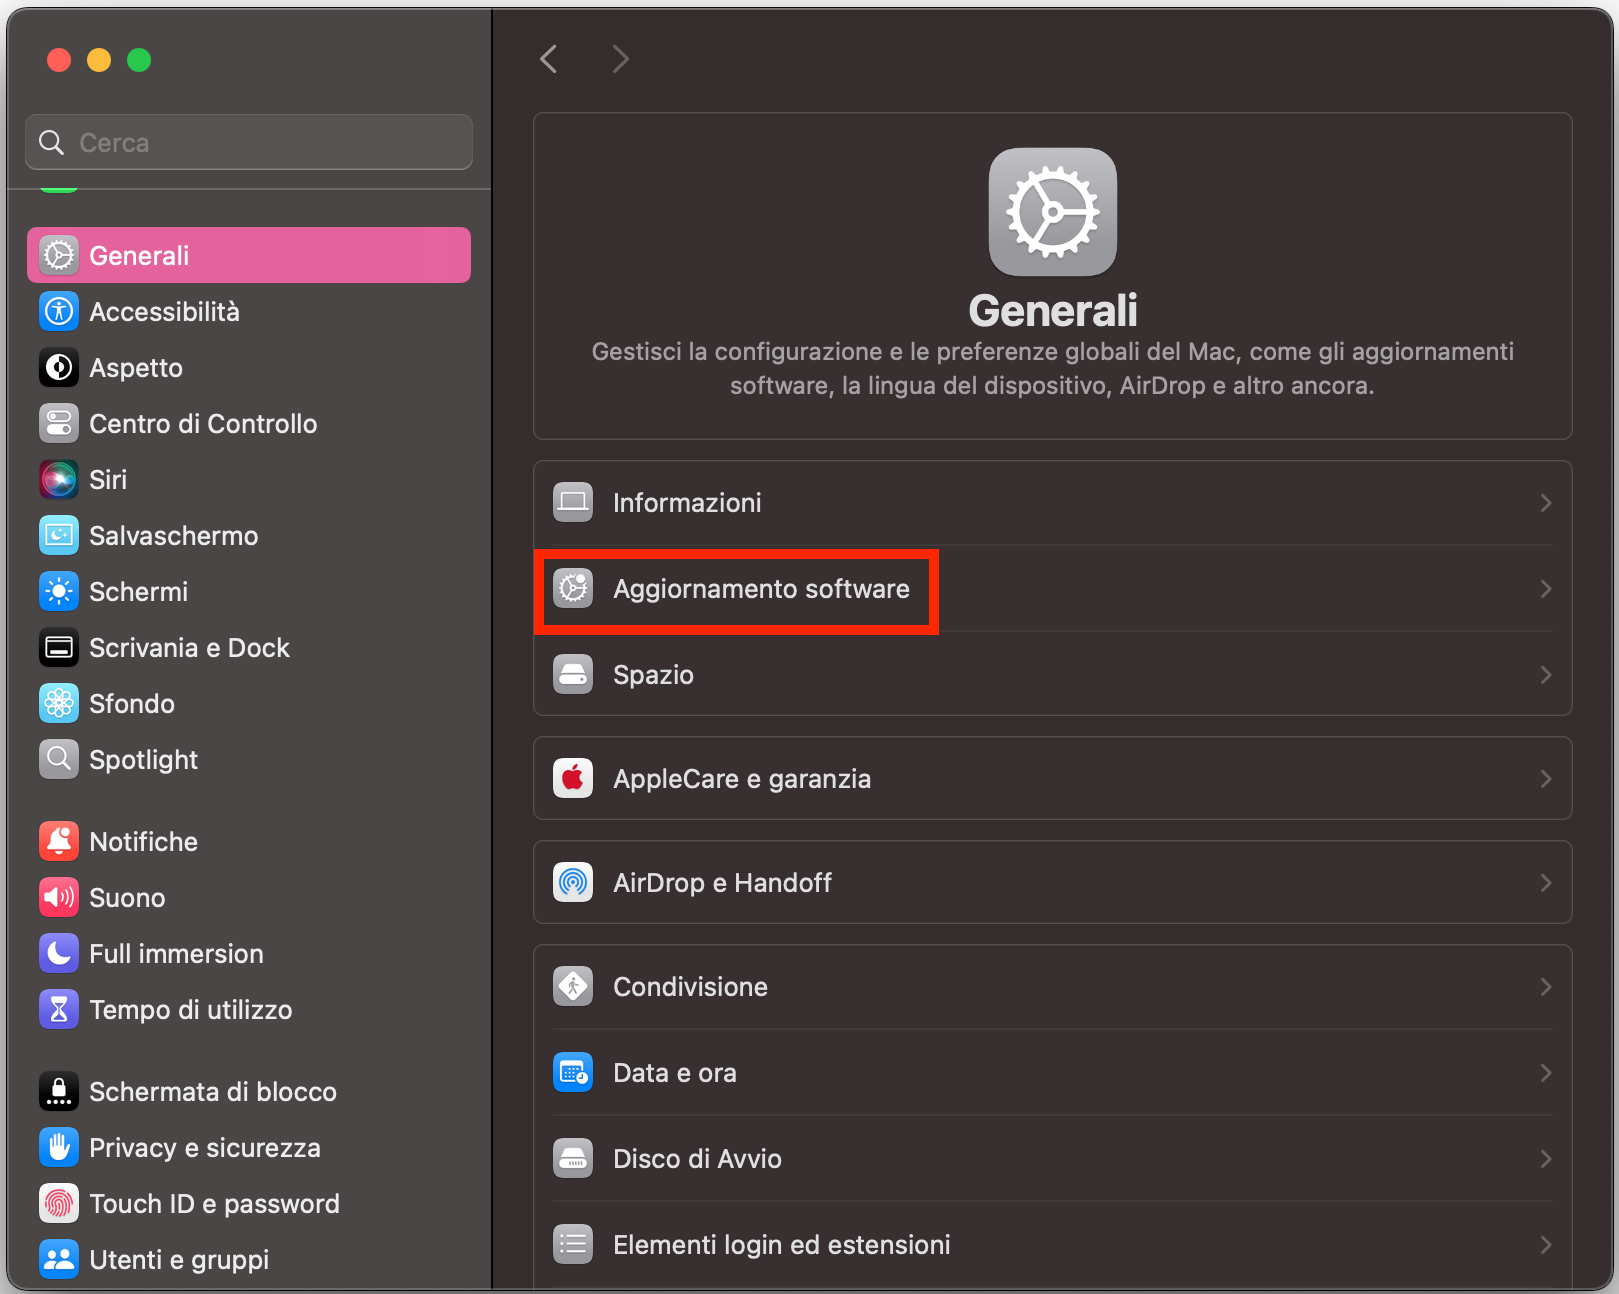Select the AirDrop e Handoff wave icon
The image size is (1619, 1294).
573,883
